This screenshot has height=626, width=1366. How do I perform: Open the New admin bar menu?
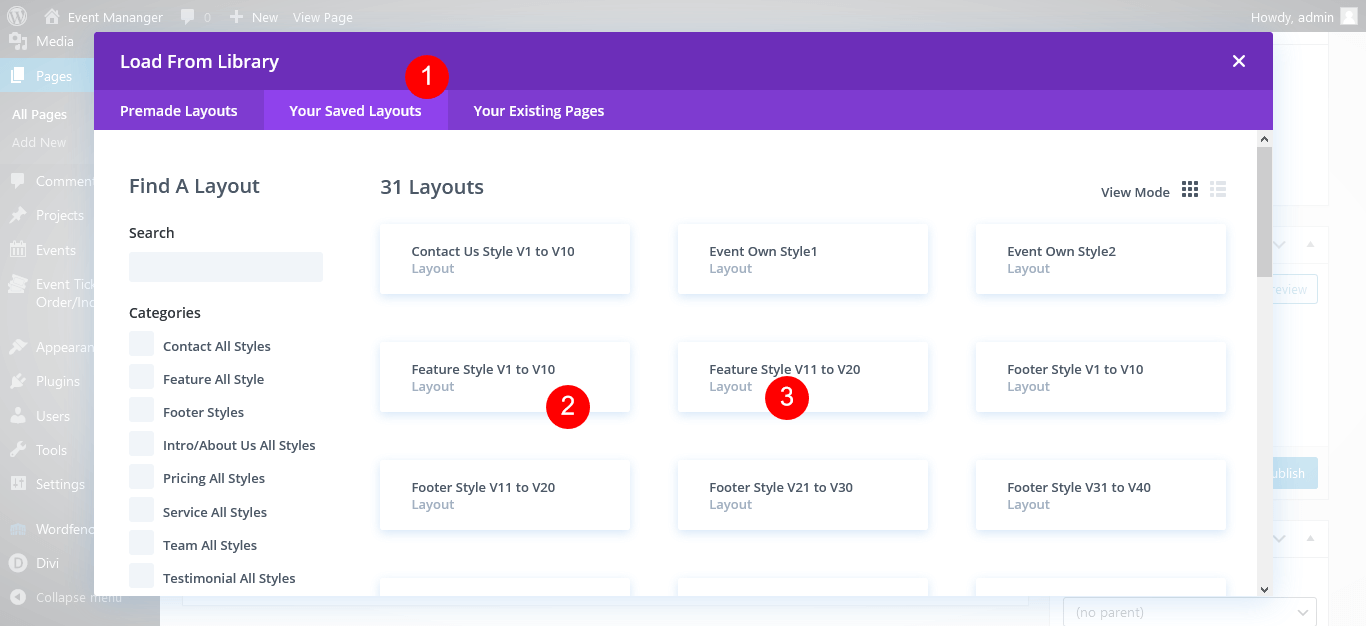pos(254,17)
